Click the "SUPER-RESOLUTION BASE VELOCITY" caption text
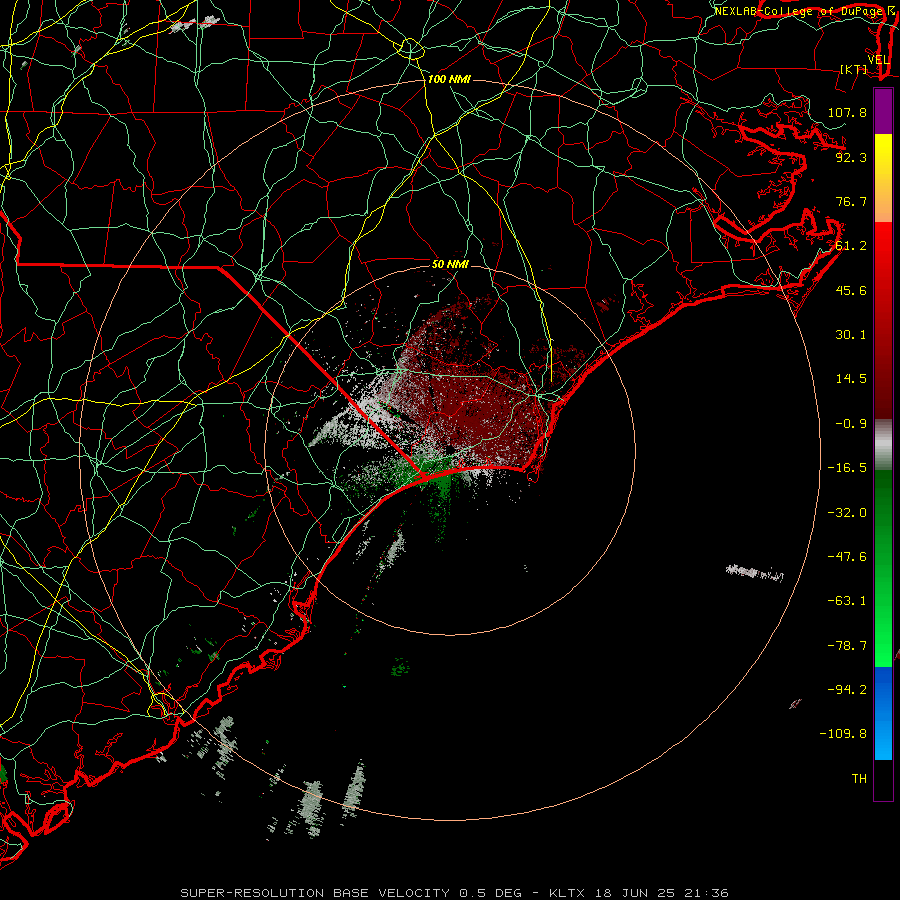The width and height of the screenshot is (900, 900). point(315,893)
